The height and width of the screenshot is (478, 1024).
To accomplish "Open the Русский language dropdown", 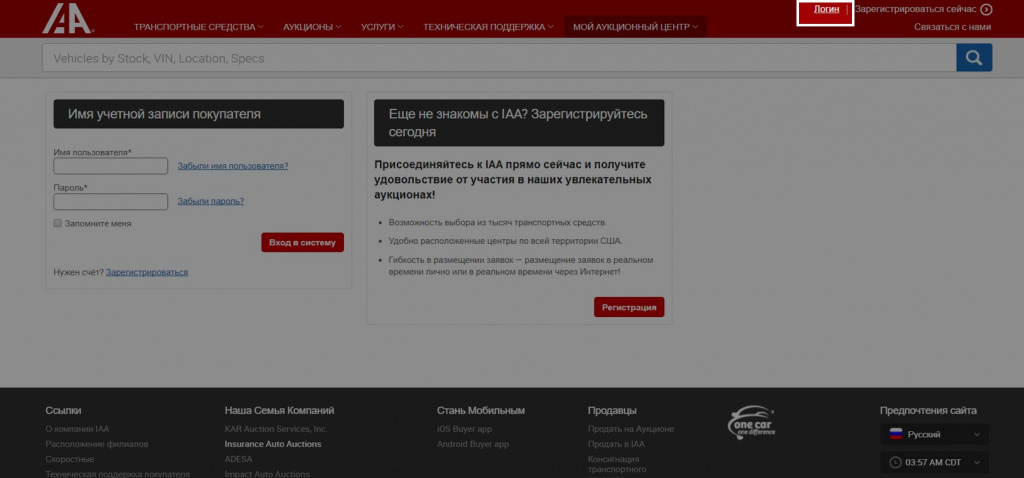I will [x=934, y=434].
